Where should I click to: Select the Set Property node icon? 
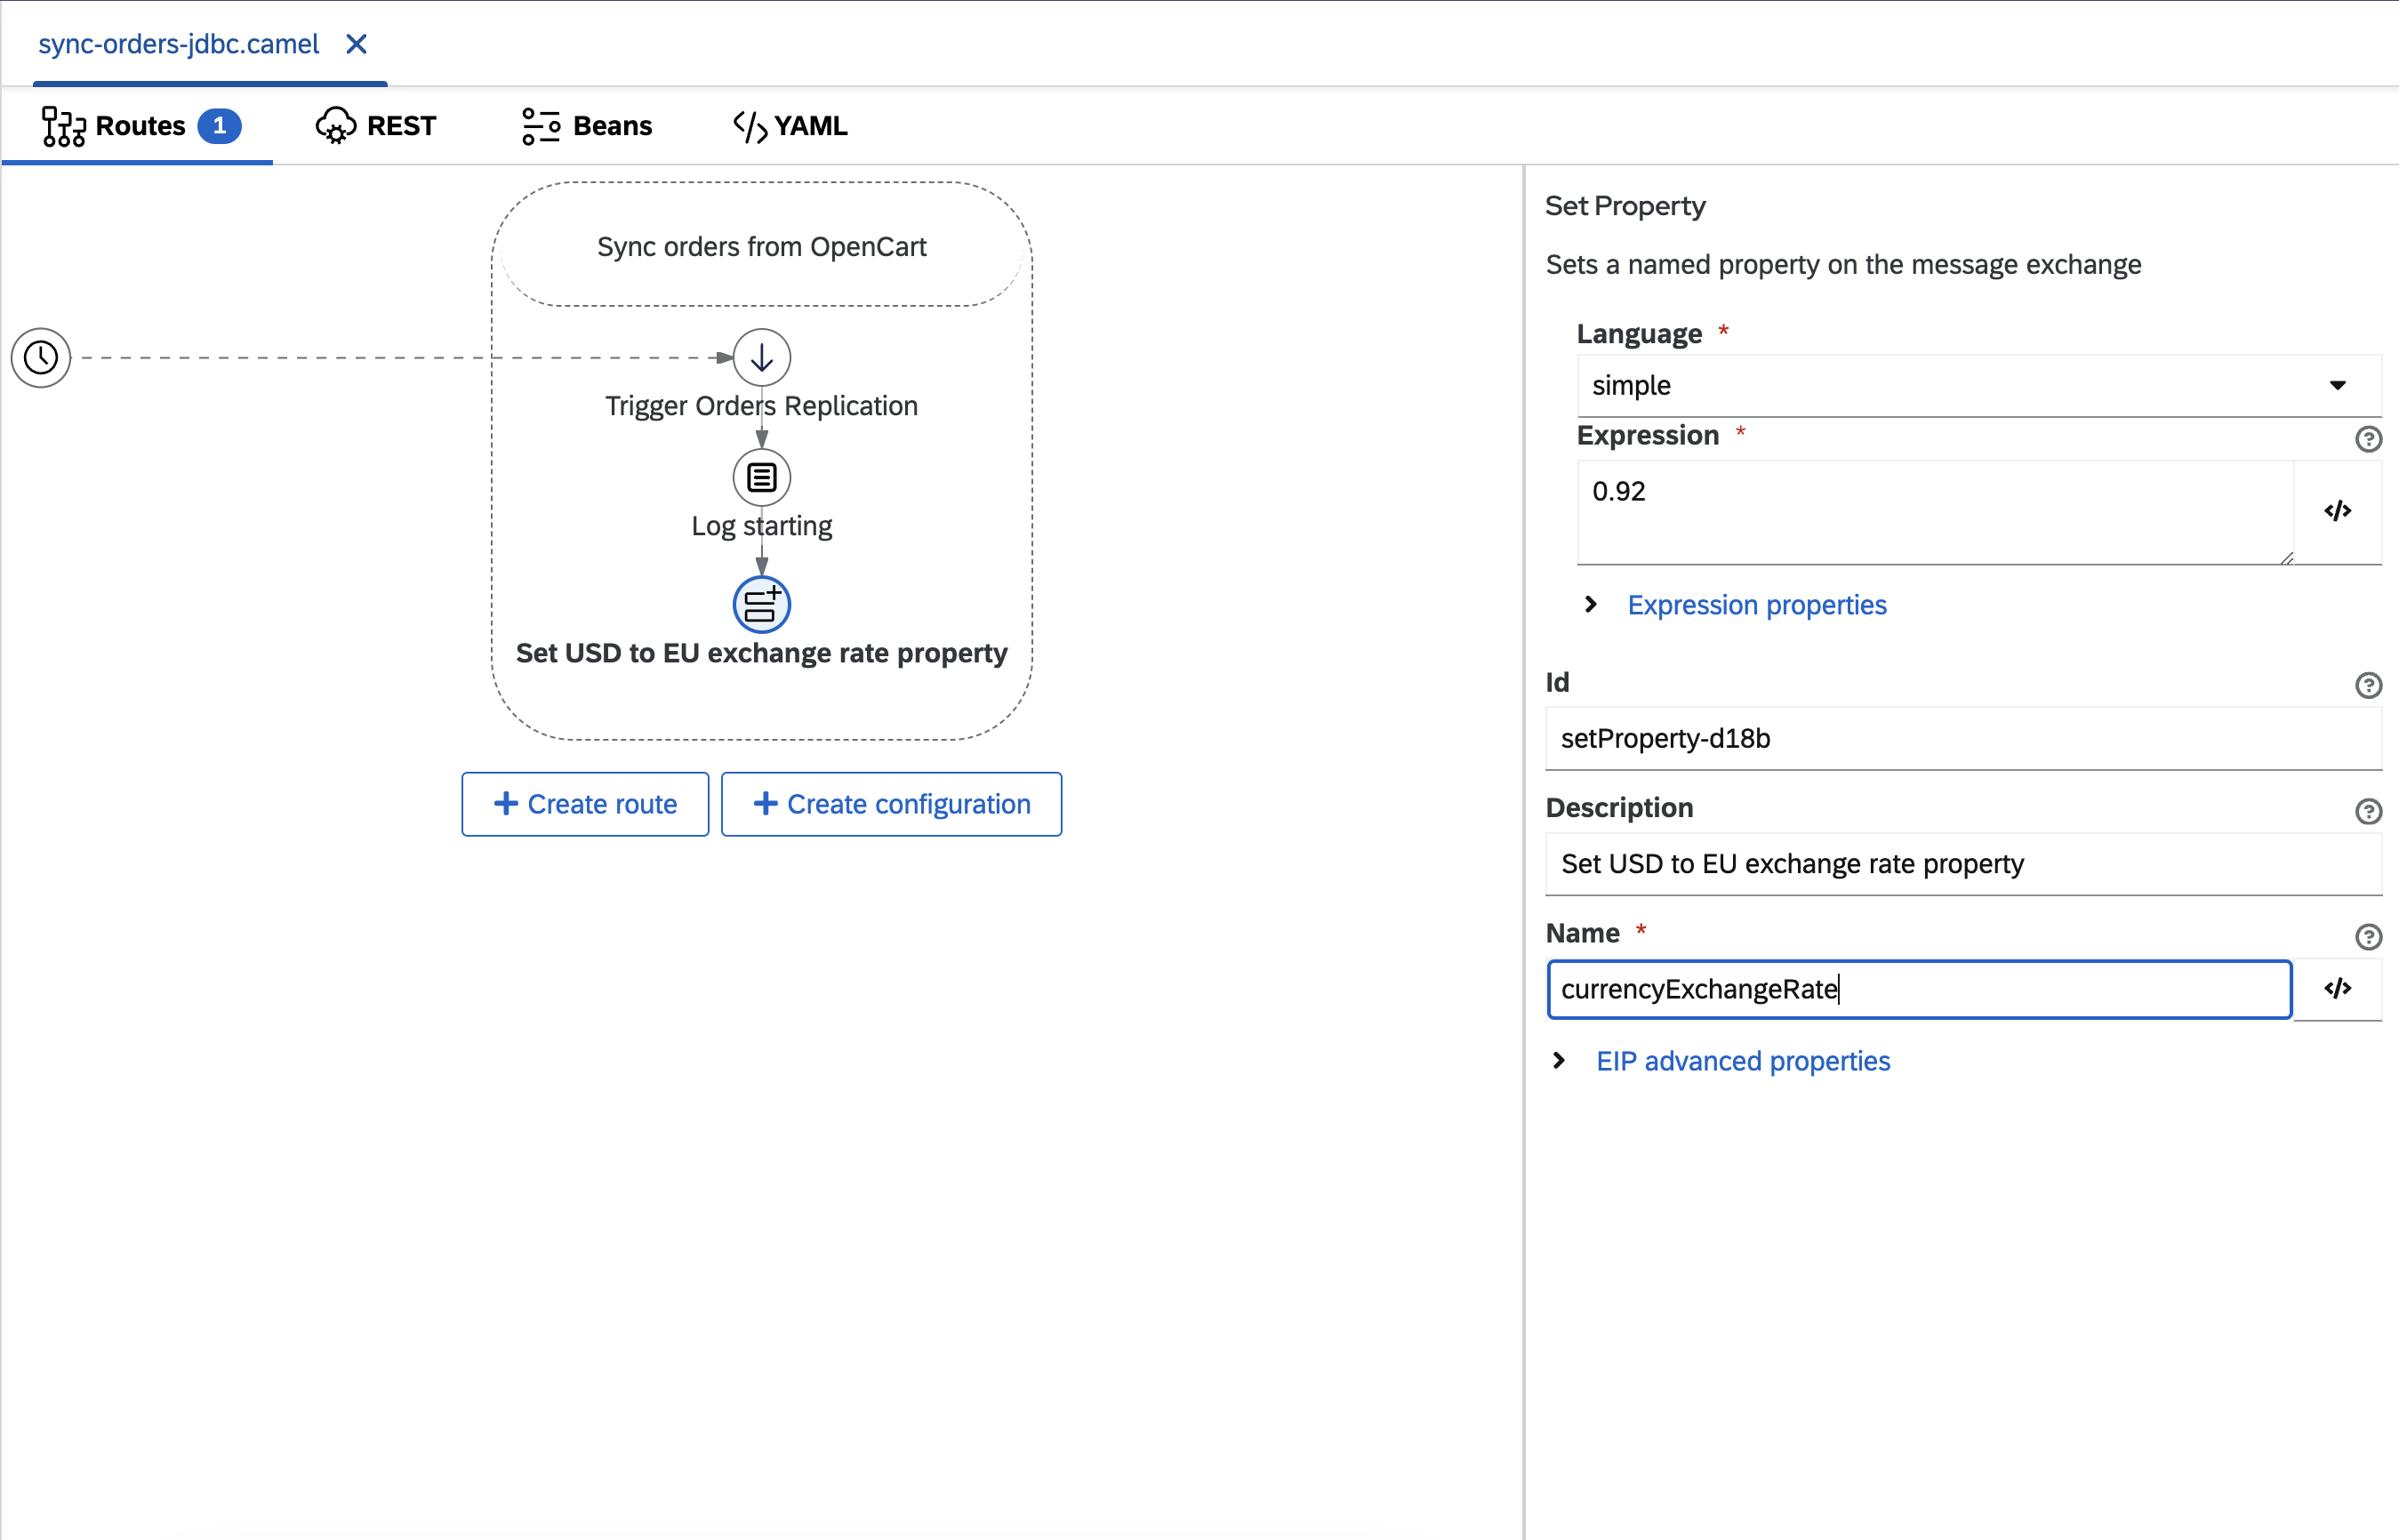tap(762, 604)
